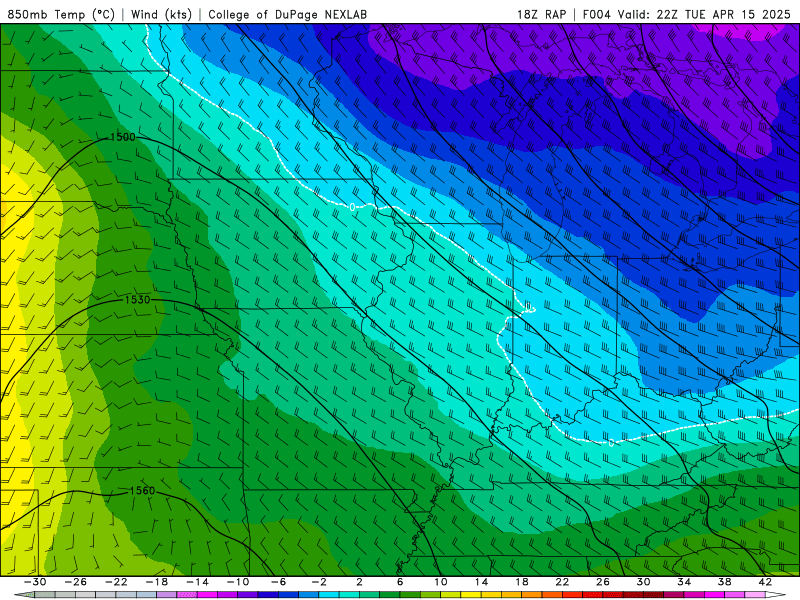The width and height of the screenshot is (800, 600).
Task: Click the '850mb Temp (°C)' title text
Action: [x=61, y=14]
